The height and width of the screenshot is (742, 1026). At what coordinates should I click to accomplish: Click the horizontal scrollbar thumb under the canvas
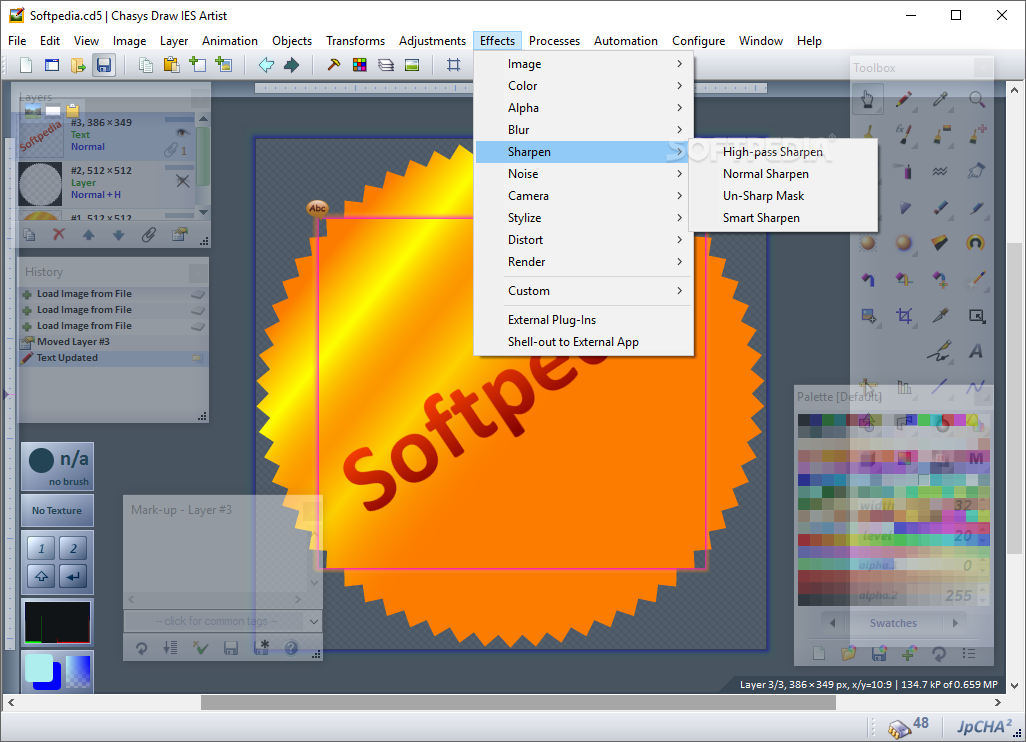[x=518, y=703]
